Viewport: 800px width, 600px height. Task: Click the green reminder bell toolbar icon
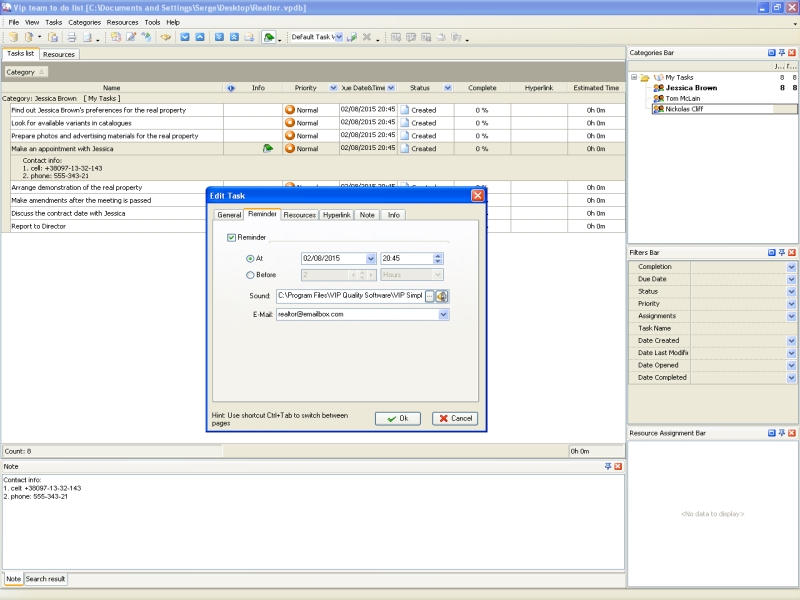click(x=269, y=37)
